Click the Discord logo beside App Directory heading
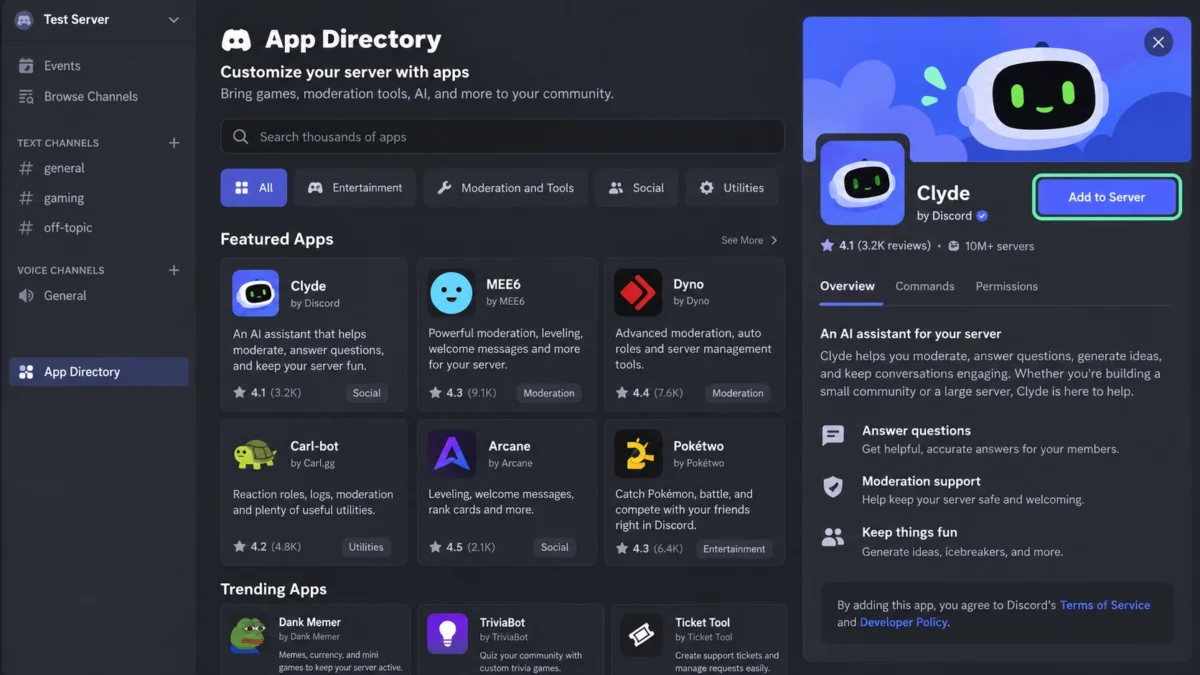 236,40
